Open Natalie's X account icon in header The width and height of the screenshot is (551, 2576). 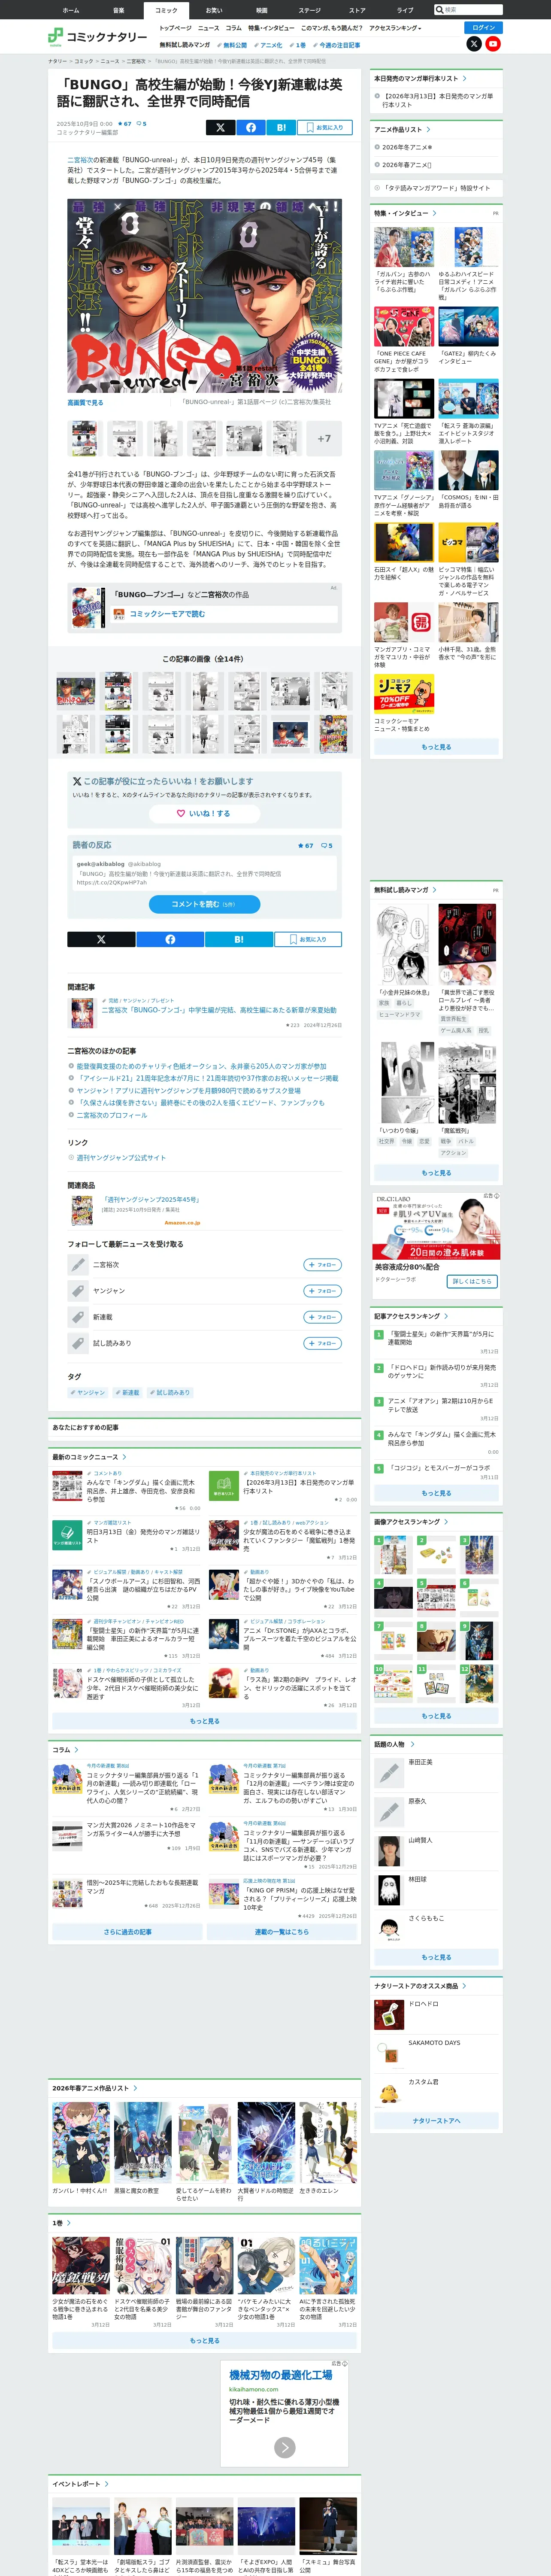(474, 44)
